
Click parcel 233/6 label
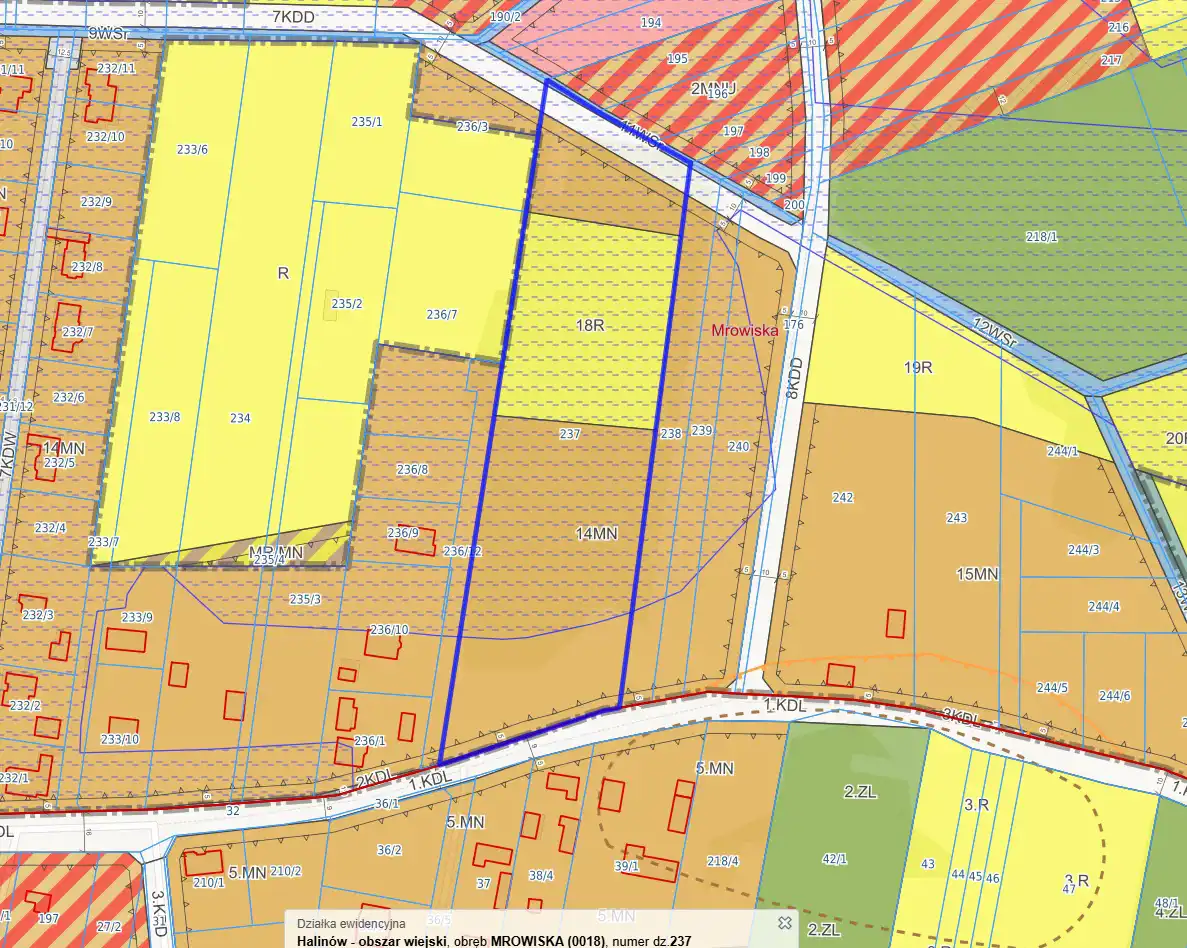pyautogui.click(x=192, y=149)
